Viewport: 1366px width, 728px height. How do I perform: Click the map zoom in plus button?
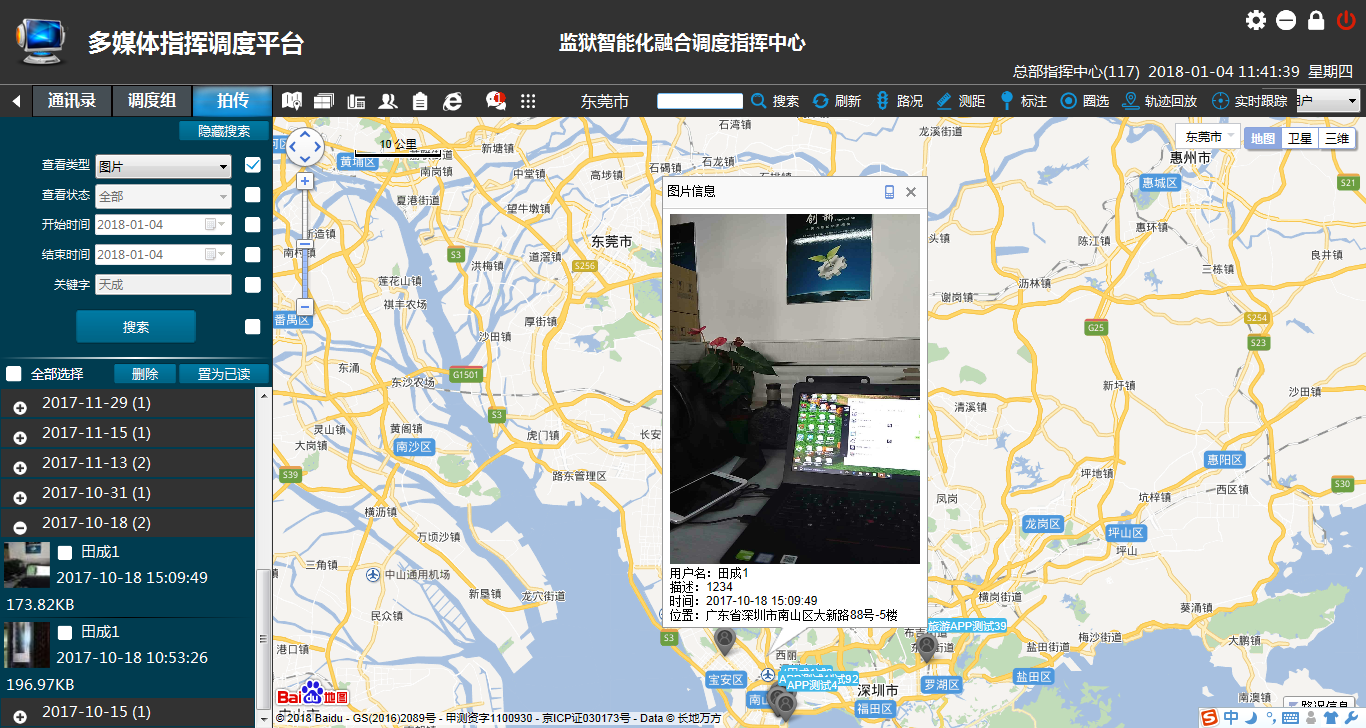(304, 181)
